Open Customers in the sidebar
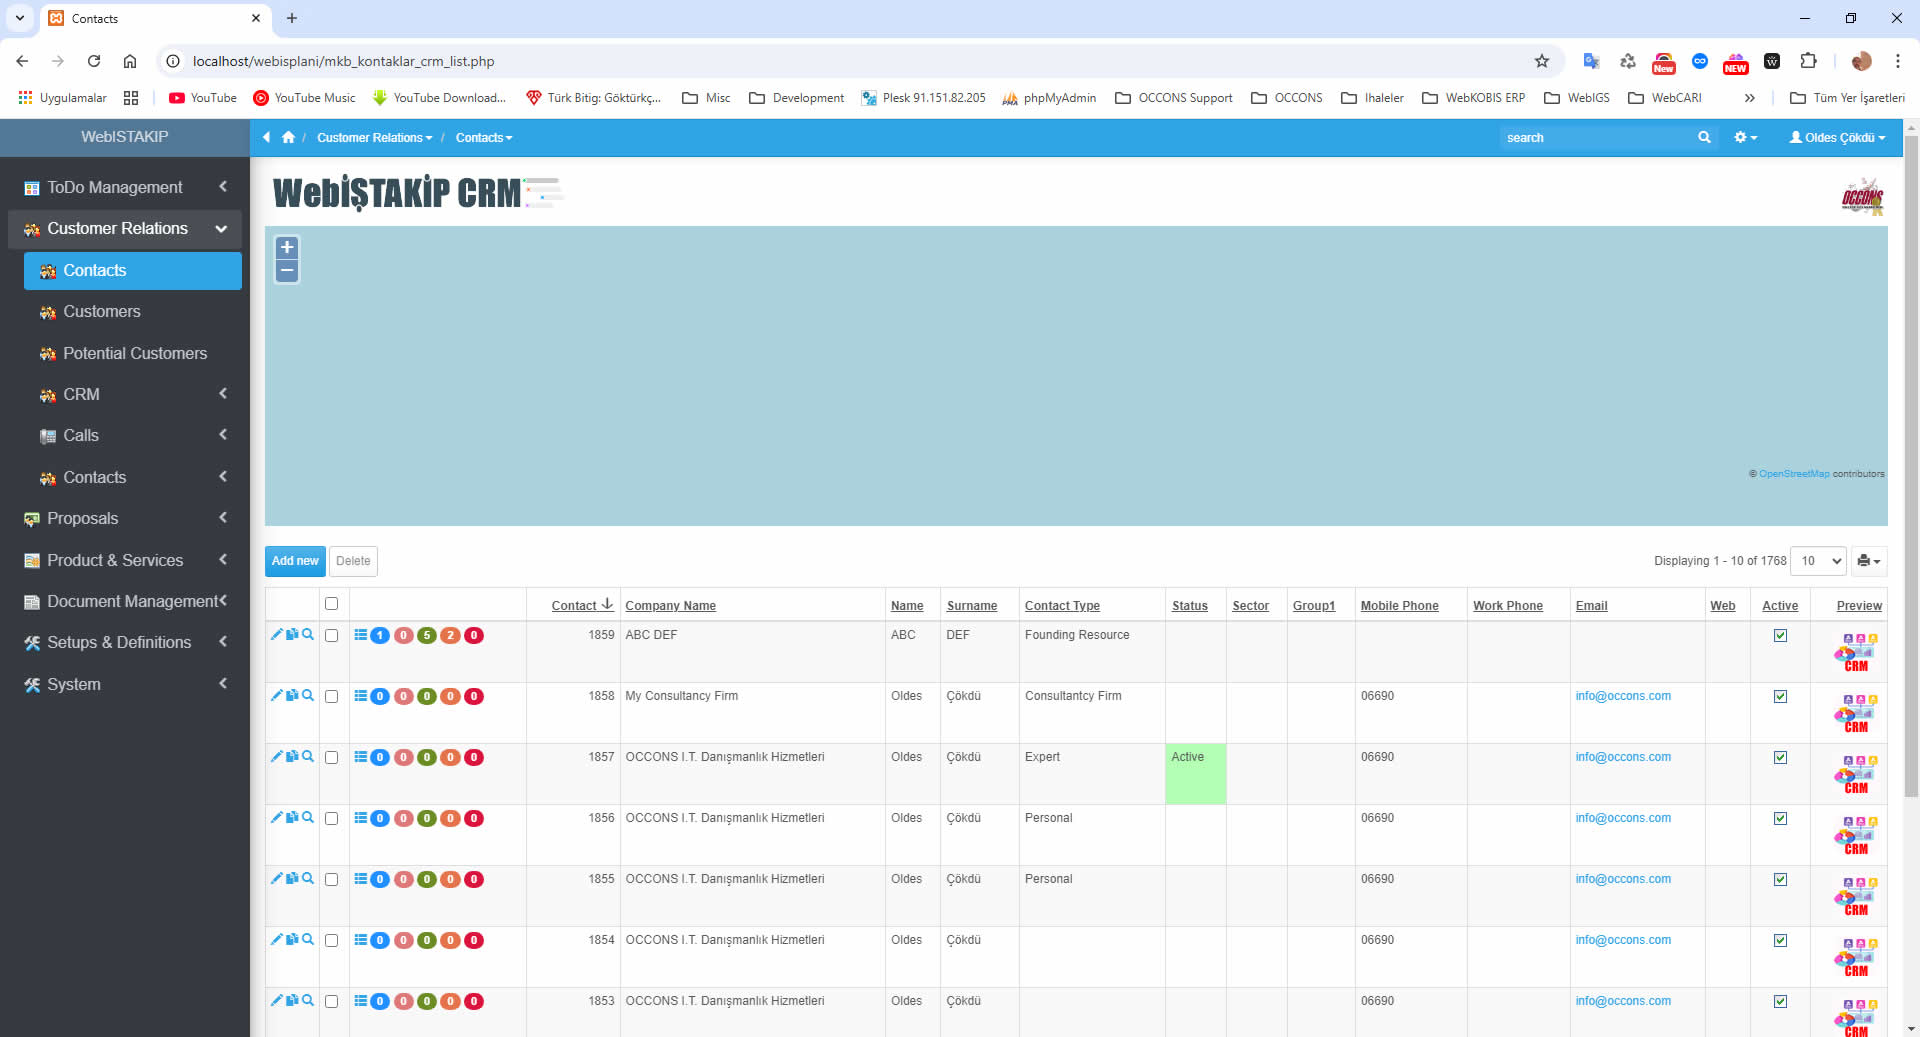Image resolution: width=1920 pixels, height=1037 pixels. (x=133, y=311)
